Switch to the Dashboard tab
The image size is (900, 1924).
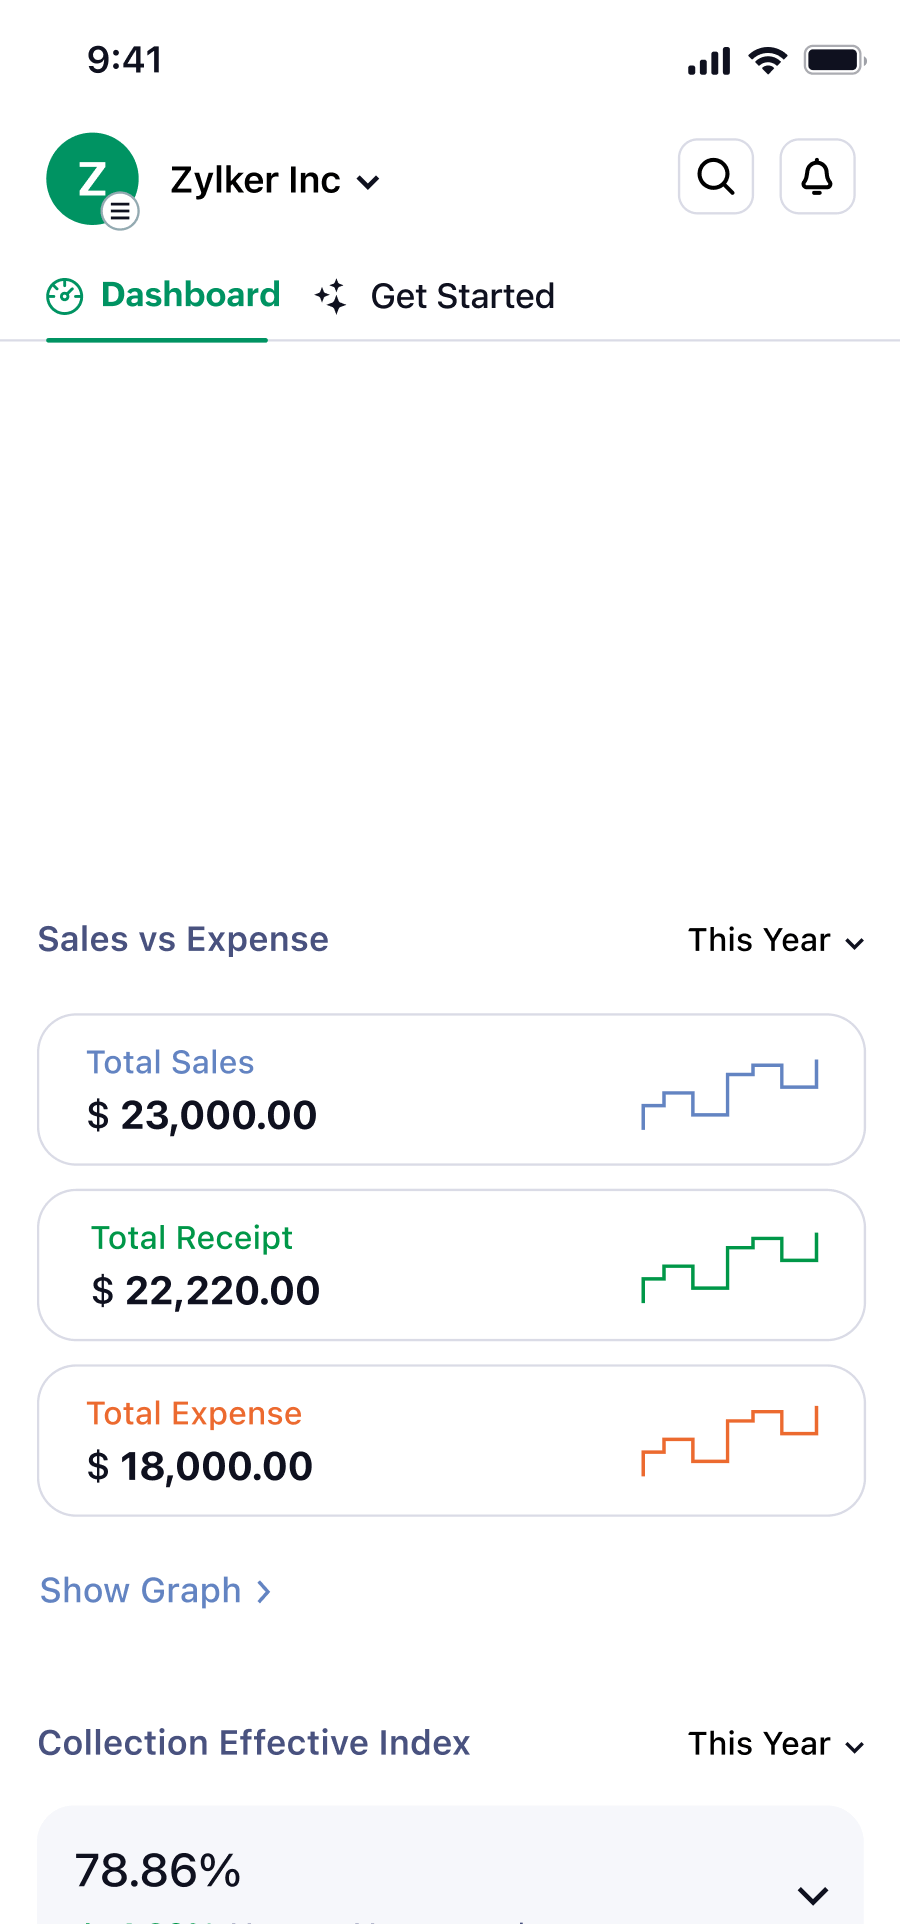190,296
